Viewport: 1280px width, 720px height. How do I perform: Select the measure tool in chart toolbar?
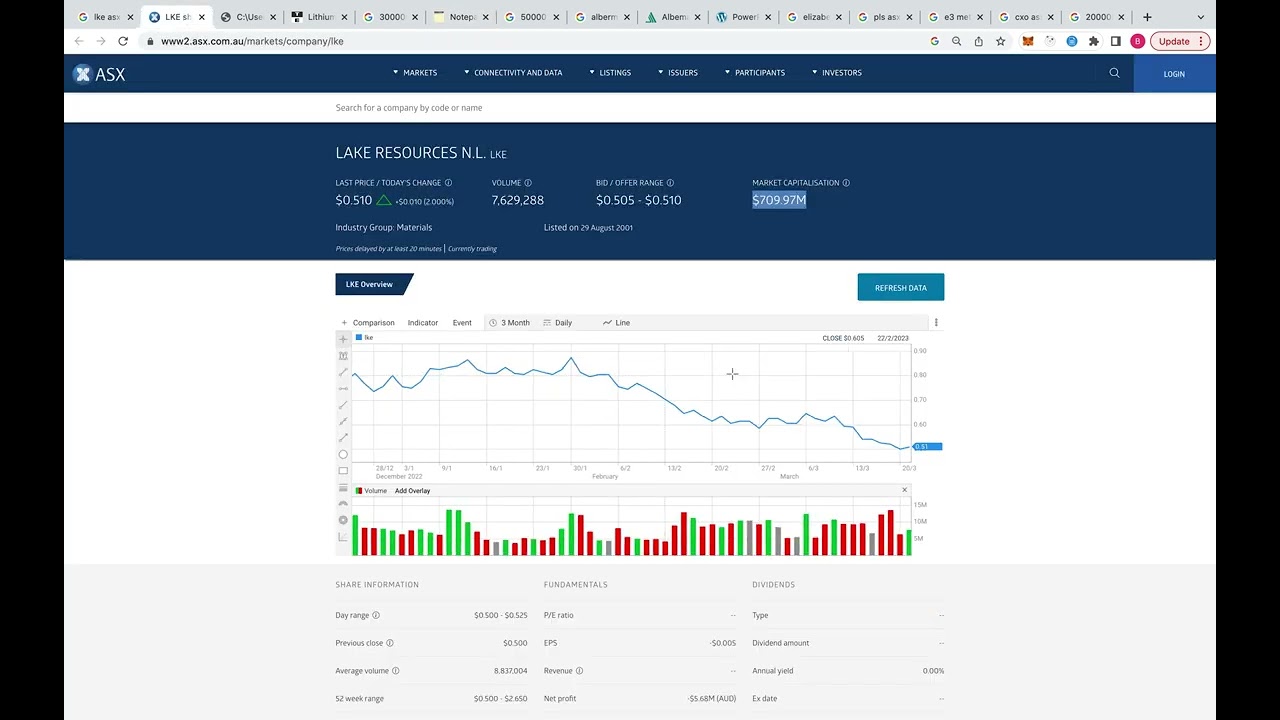(343, 356)
